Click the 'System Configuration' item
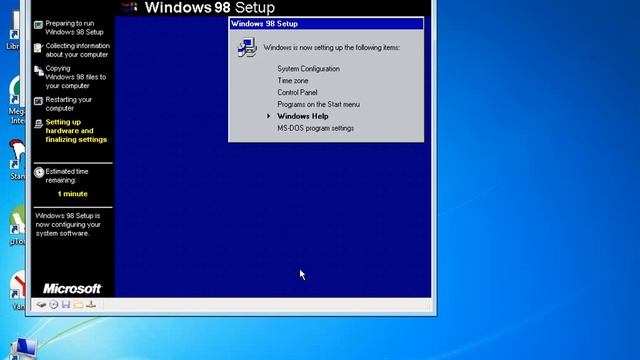The width and height of the screenshot is (640, 360). tap(309, 69)
